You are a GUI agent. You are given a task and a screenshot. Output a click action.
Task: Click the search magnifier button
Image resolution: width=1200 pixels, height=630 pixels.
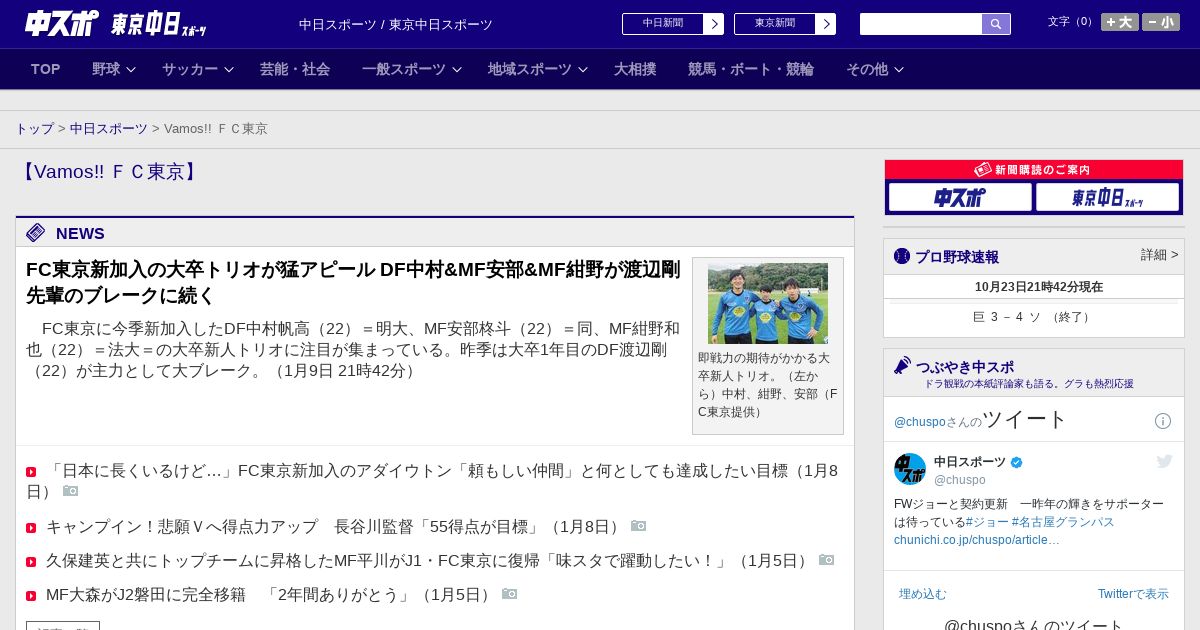point(996,24)
